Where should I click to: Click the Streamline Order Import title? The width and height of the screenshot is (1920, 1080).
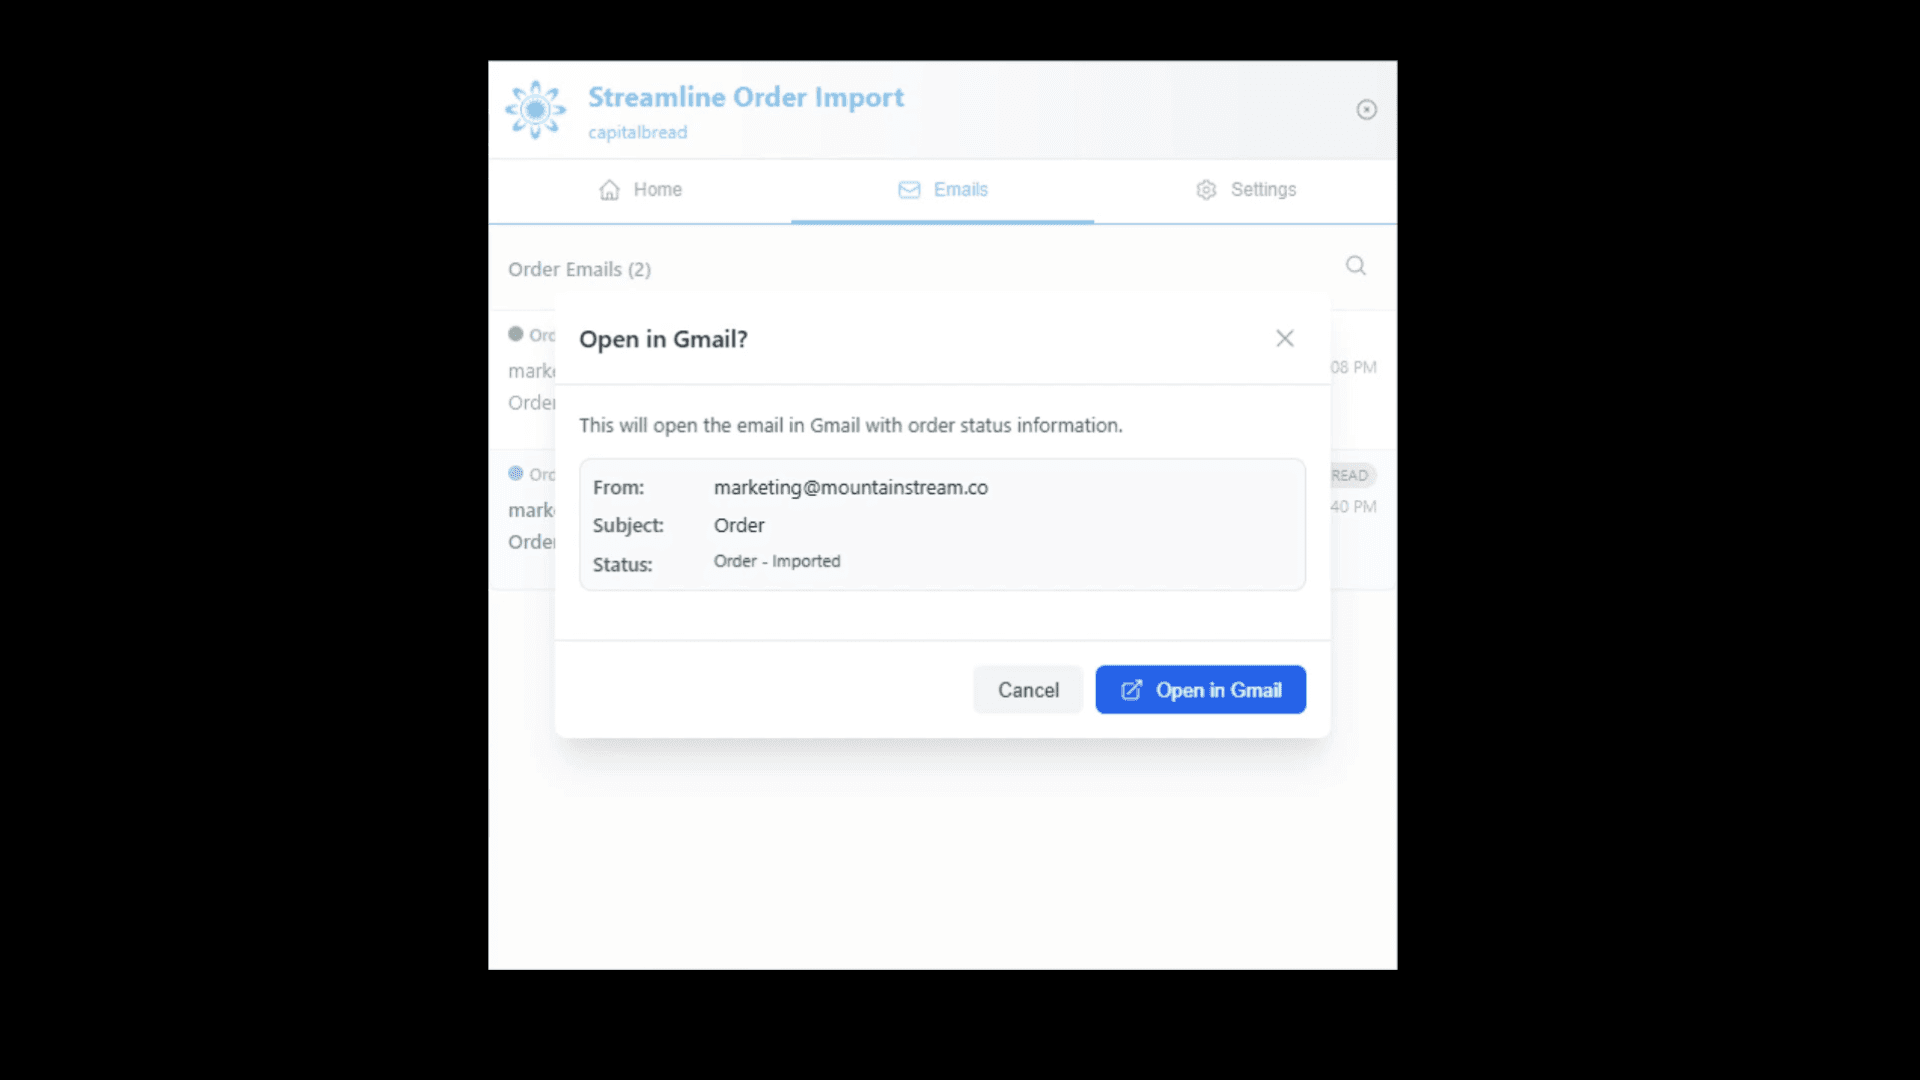pos(746,97)
